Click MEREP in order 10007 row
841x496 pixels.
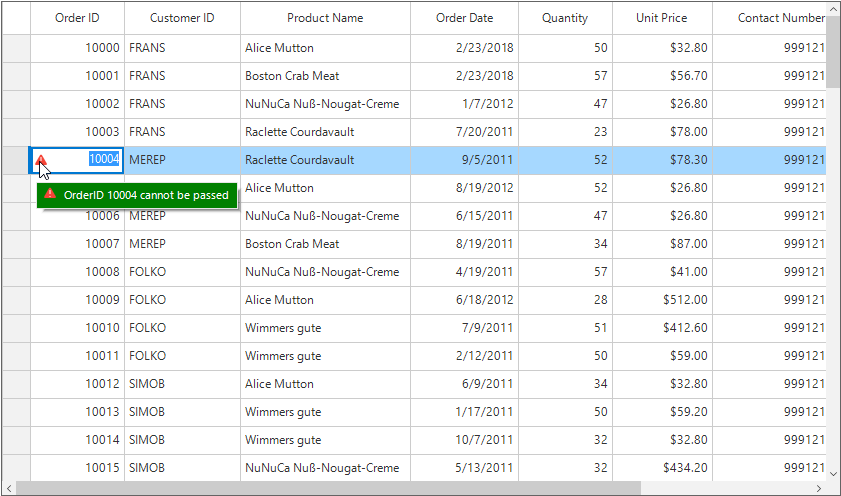point(147,244)
